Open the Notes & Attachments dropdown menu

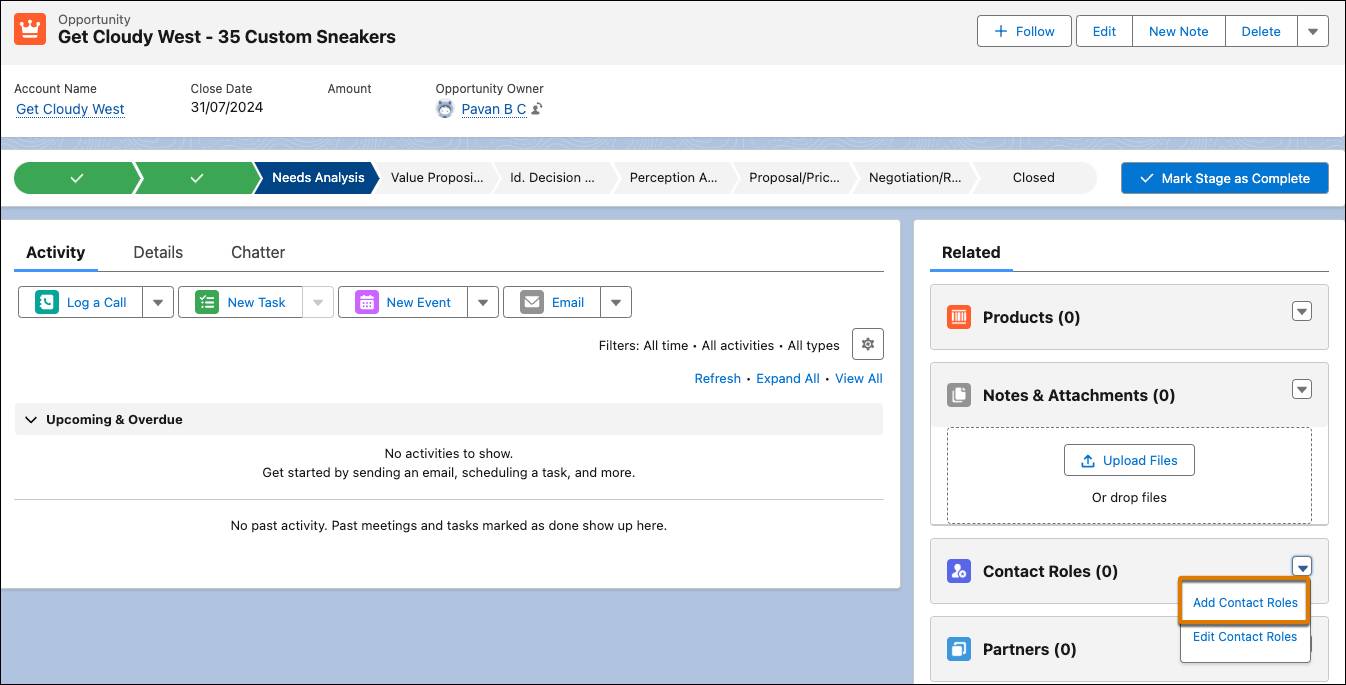click(1301, 389)
